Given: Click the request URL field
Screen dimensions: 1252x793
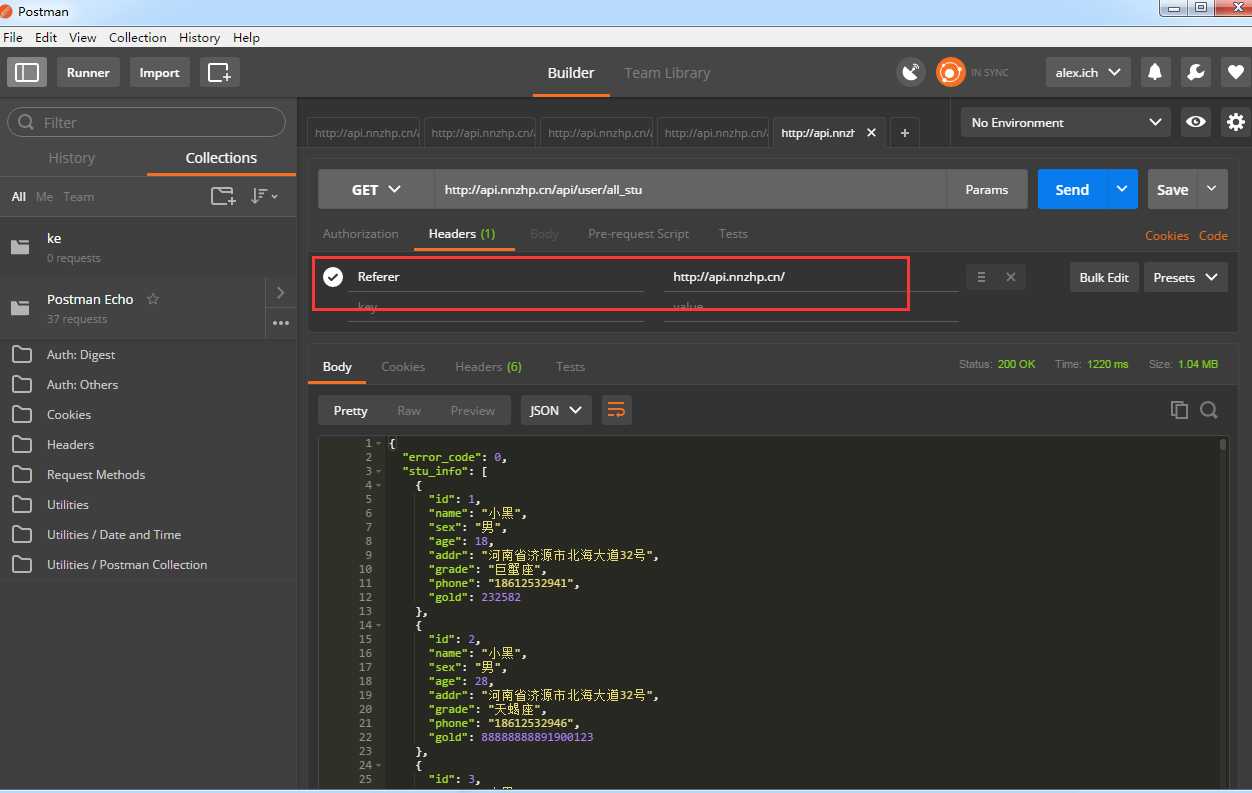Looking at the screenshot, I should pyautogui.click(x=690, y=189).
